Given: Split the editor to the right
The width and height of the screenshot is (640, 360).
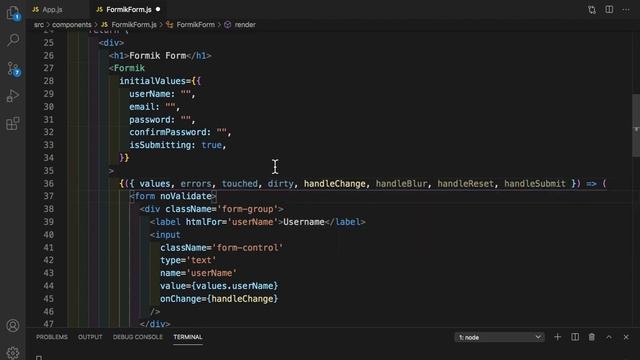Looking at the screenshot, I should click(x=609, y=9).
